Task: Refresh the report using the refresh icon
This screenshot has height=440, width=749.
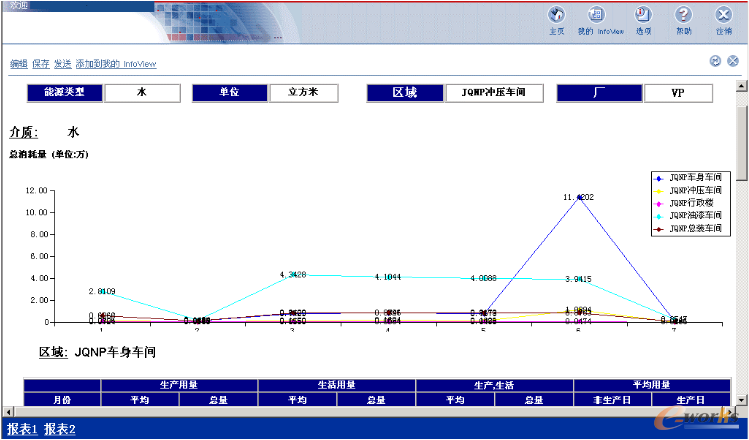Action: pos(716,61)
